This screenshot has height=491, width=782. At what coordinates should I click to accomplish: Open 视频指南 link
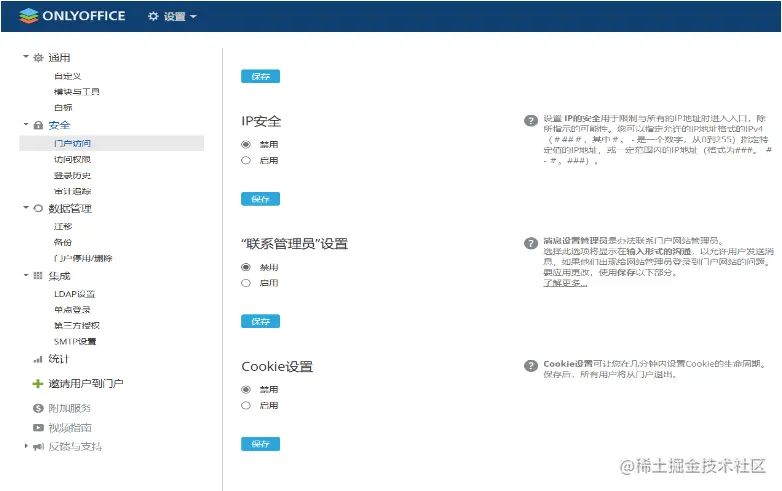(70, 428)
